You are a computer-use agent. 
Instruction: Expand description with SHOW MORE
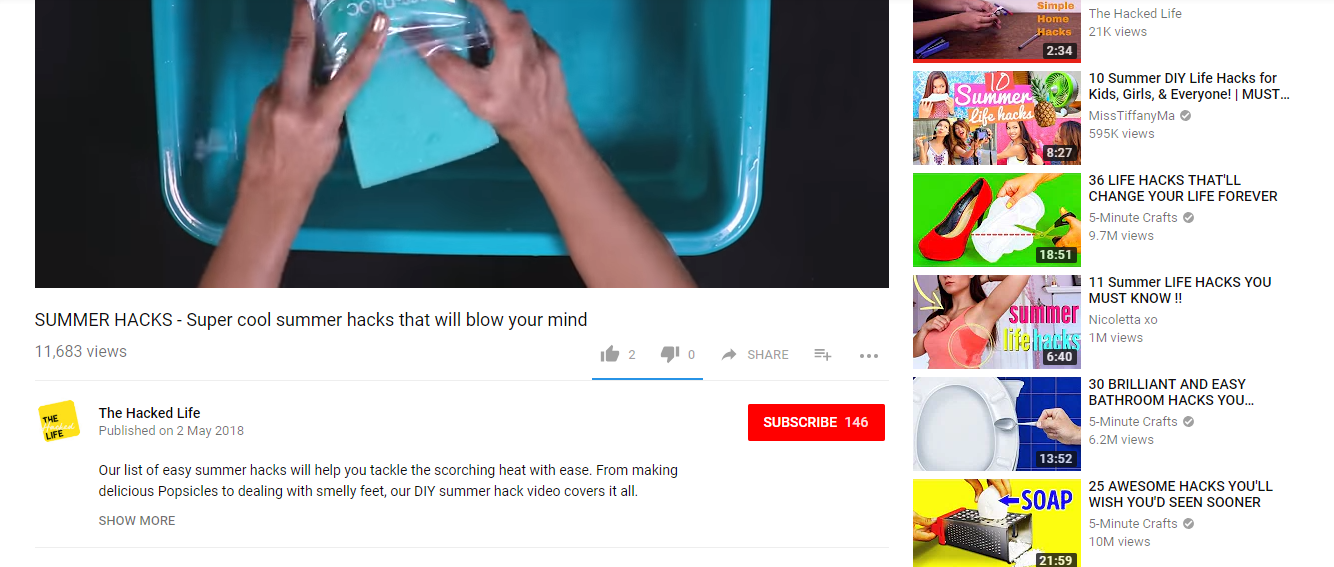tap(137, 520)
